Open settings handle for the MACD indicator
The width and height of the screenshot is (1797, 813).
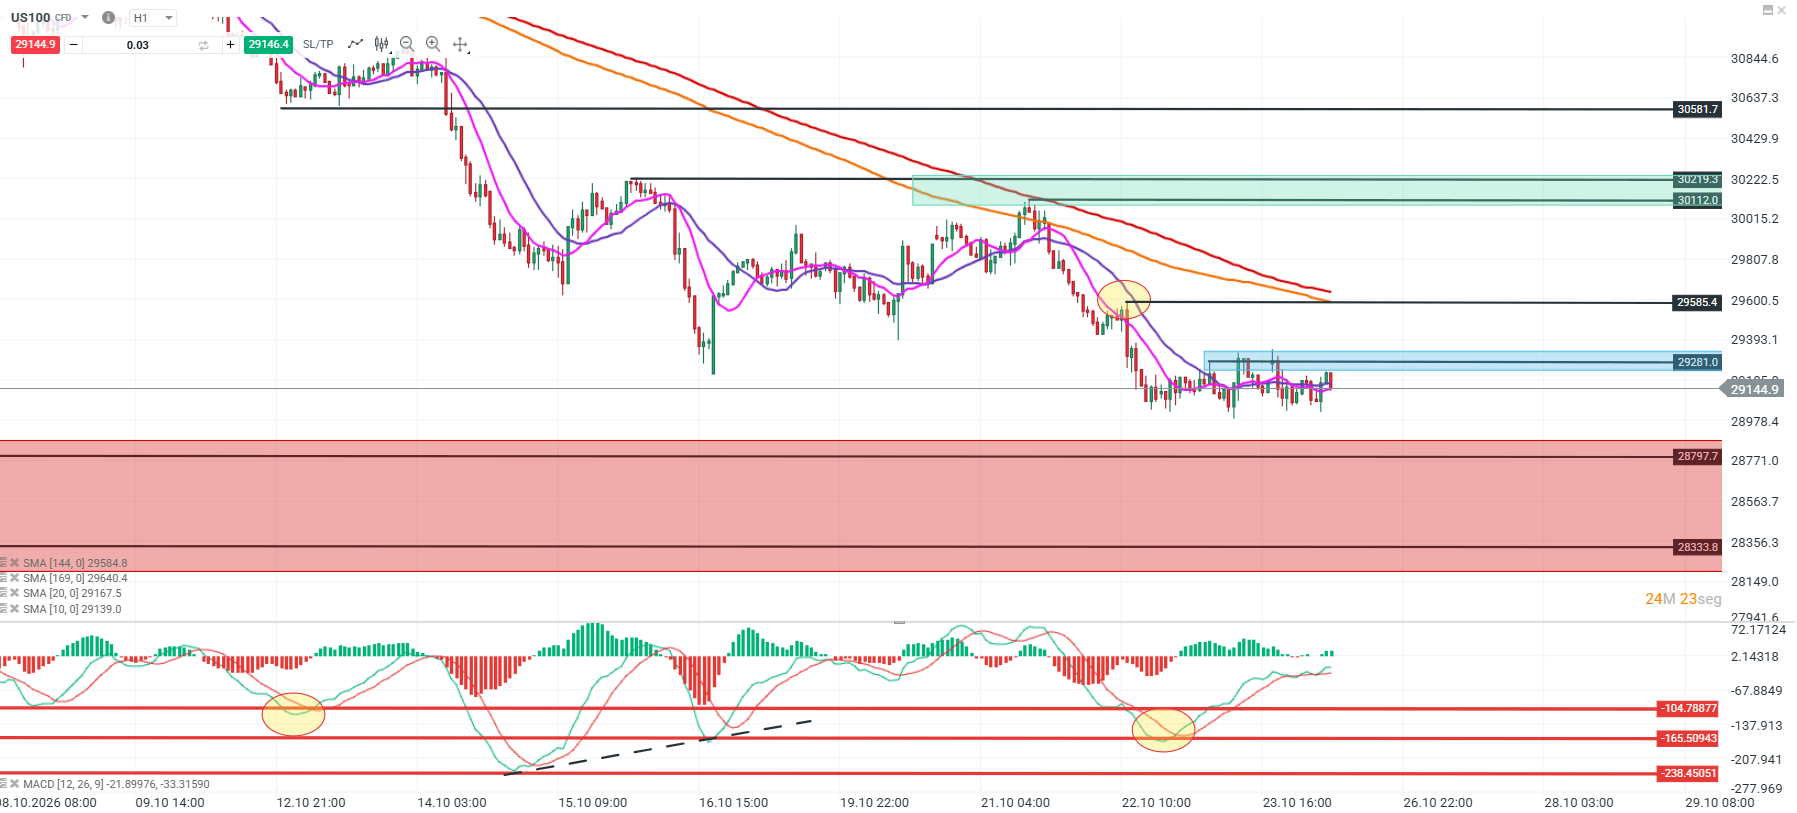coord(4,784)
